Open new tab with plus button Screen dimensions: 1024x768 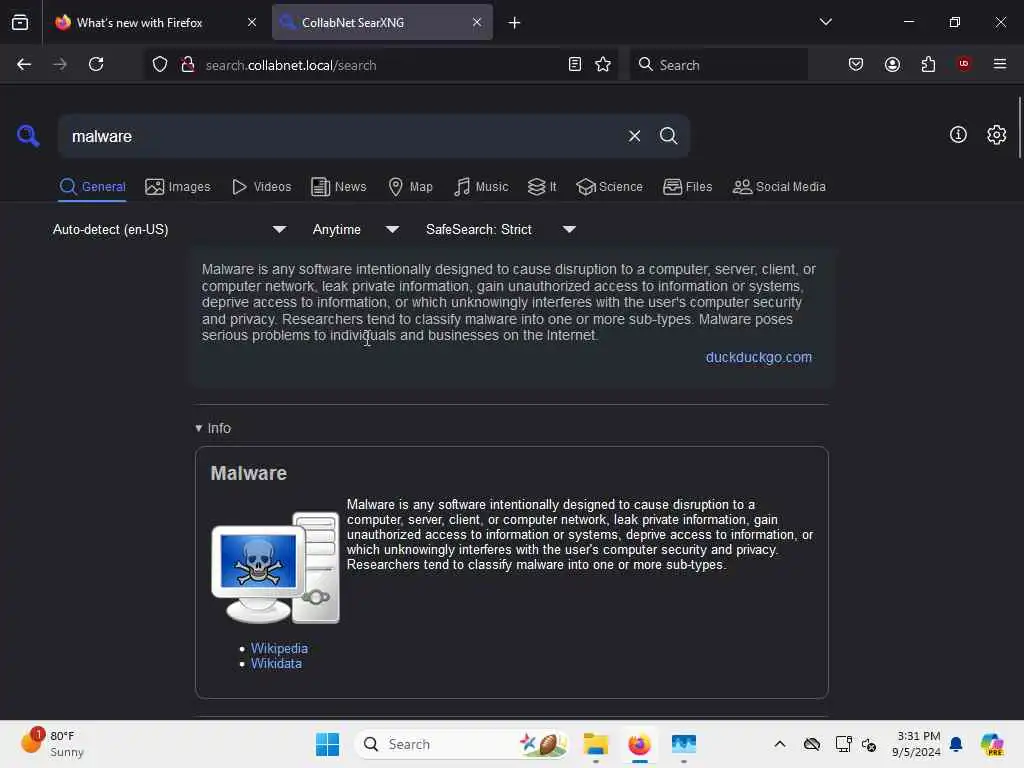tap(515, 23)
